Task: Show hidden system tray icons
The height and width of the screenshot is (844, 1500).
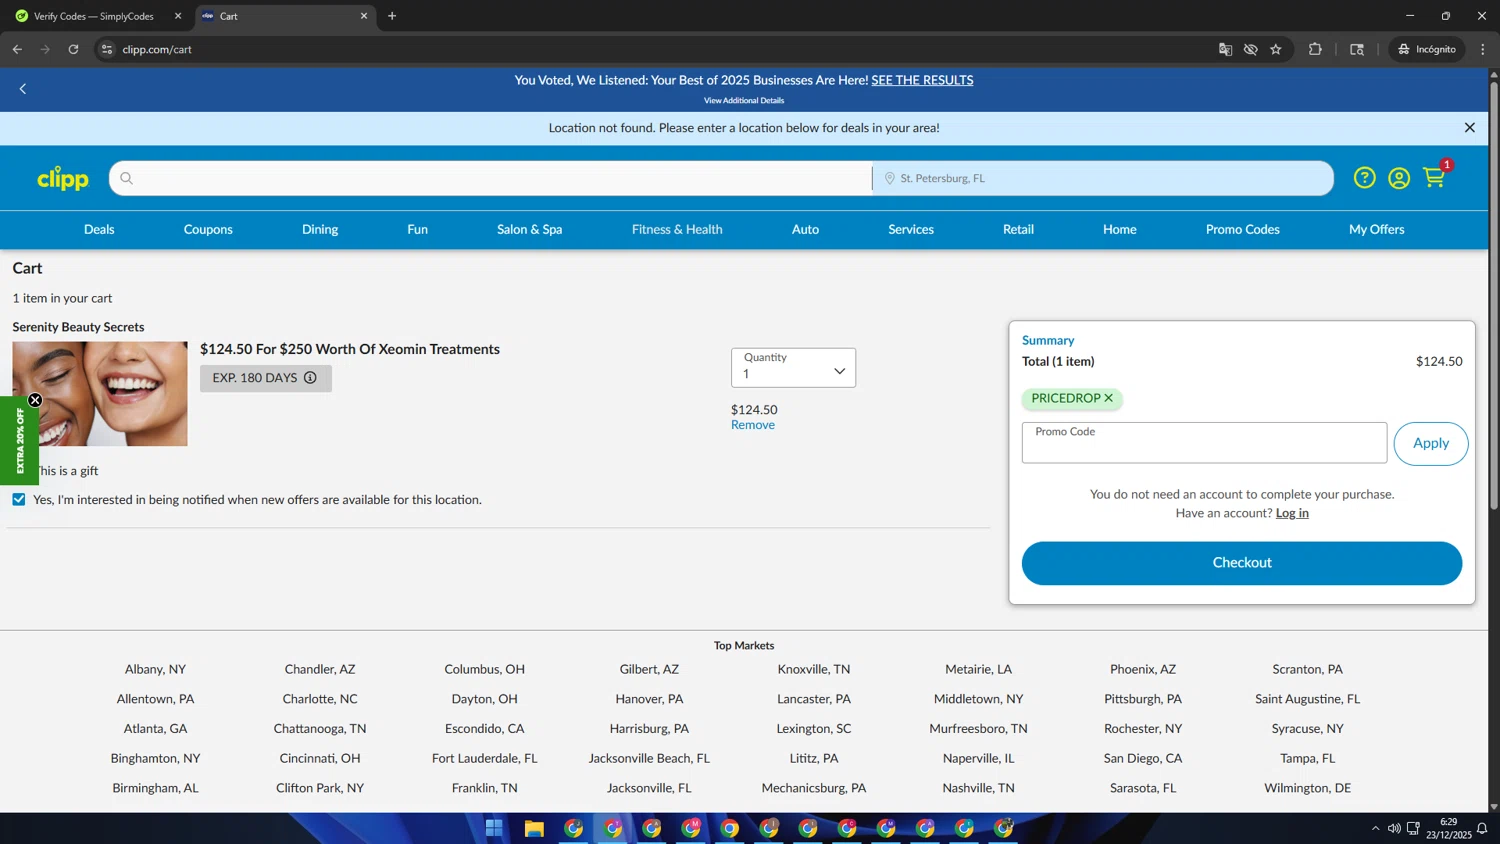Action: (x=1375, y=828)
